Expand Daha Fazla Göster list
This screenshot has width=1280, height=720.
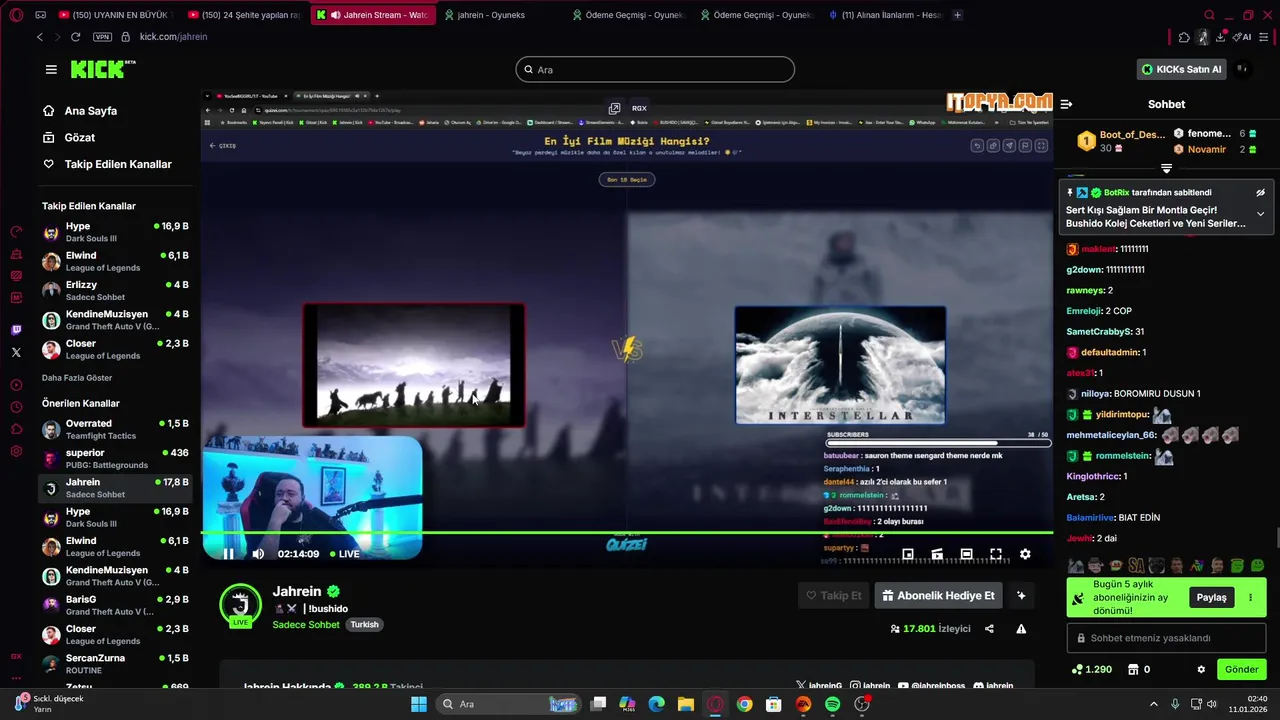77,378
